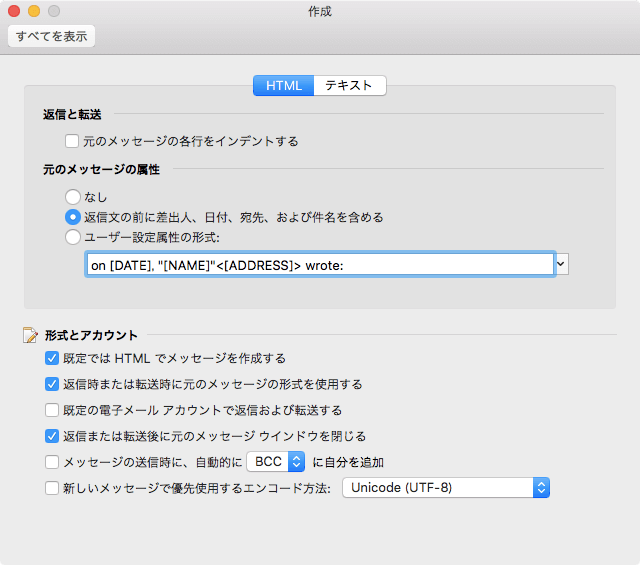The width and height of the screenshot is (640, 565).
Task: Select 返信文の前に差出人、日付 radio option
Action: click(73, 217)
